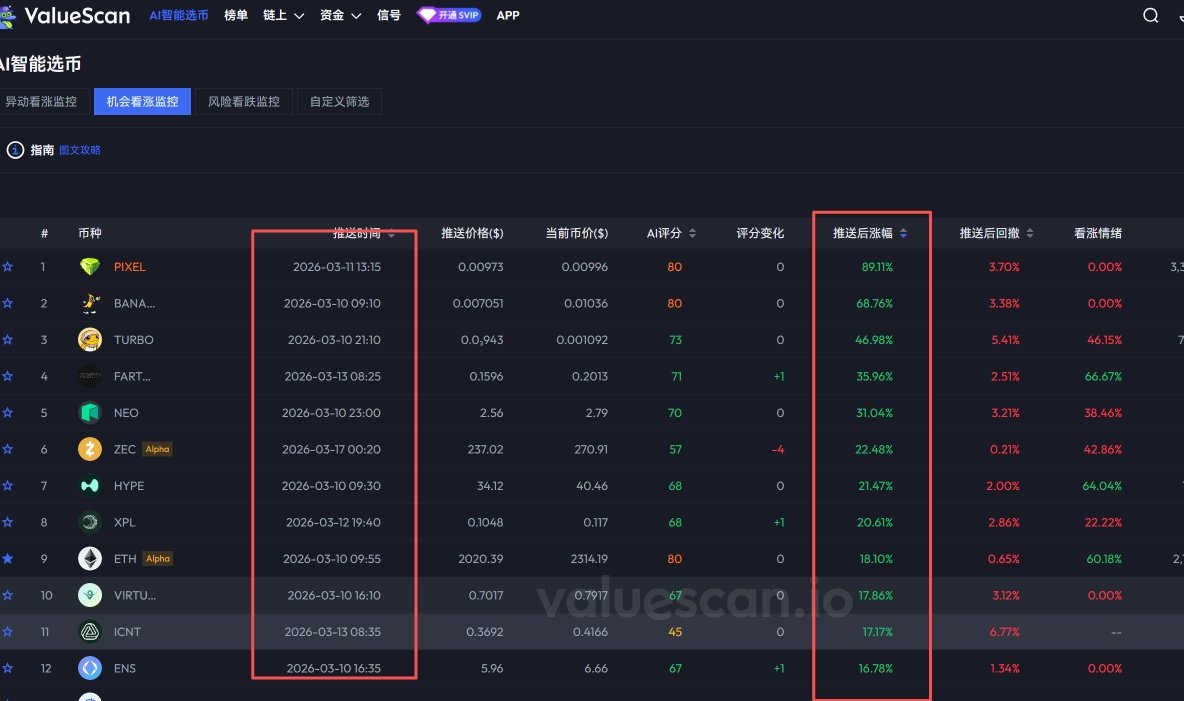The width and height of the screenshot is (1184, 701).
Task: Click the PIXEL coin icon
Action: coord(90,267)
